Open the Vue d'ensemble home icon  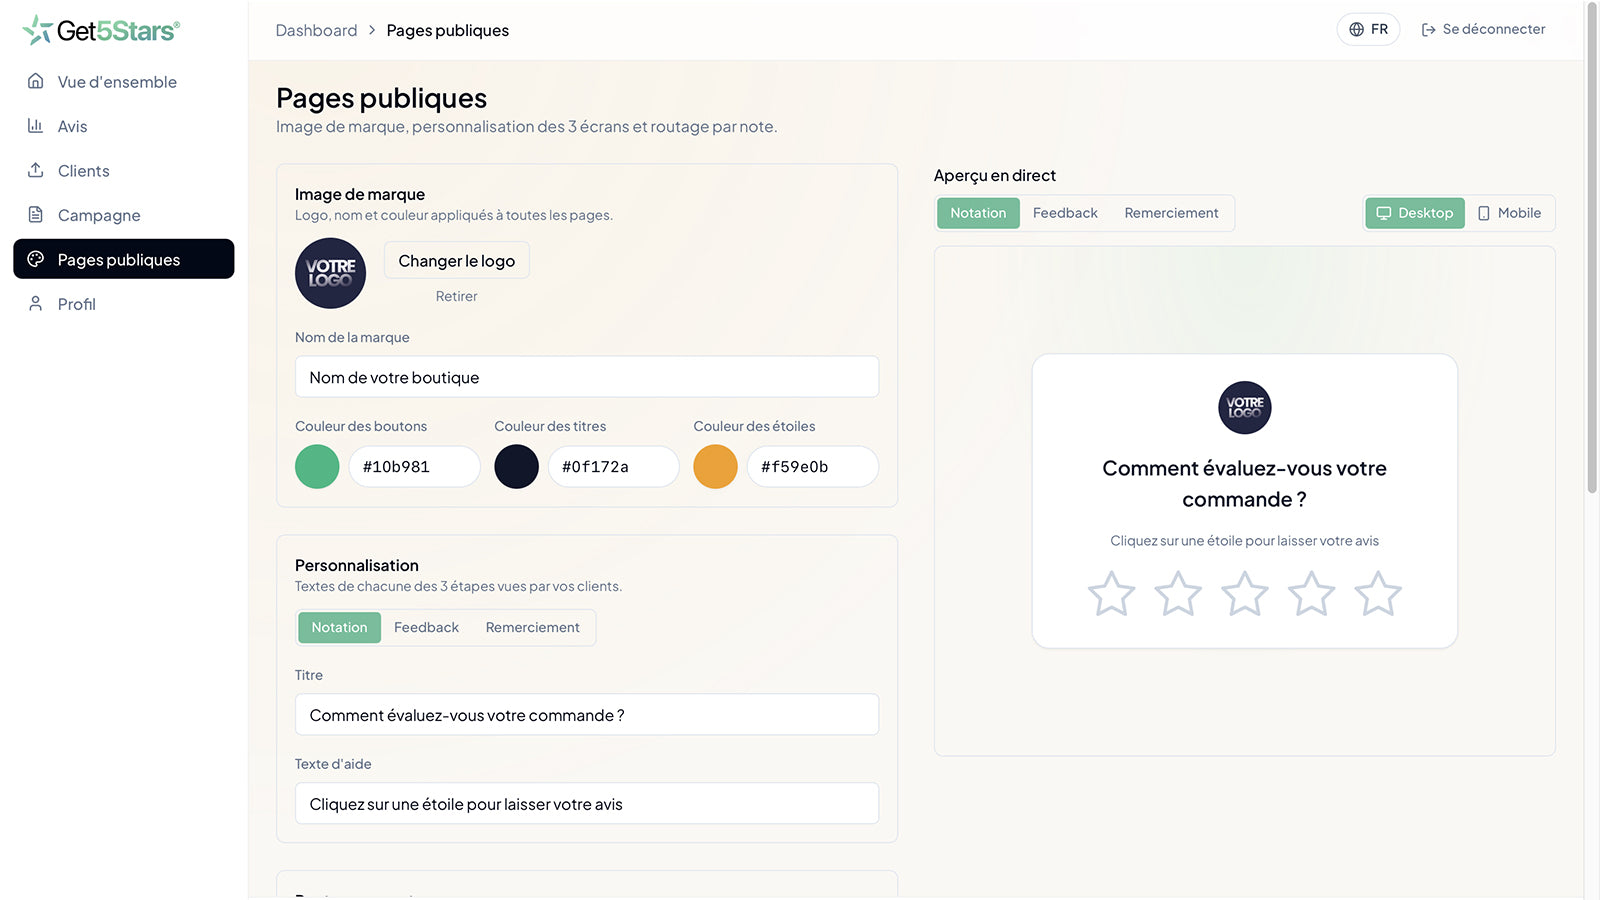(x=35, y=81)
